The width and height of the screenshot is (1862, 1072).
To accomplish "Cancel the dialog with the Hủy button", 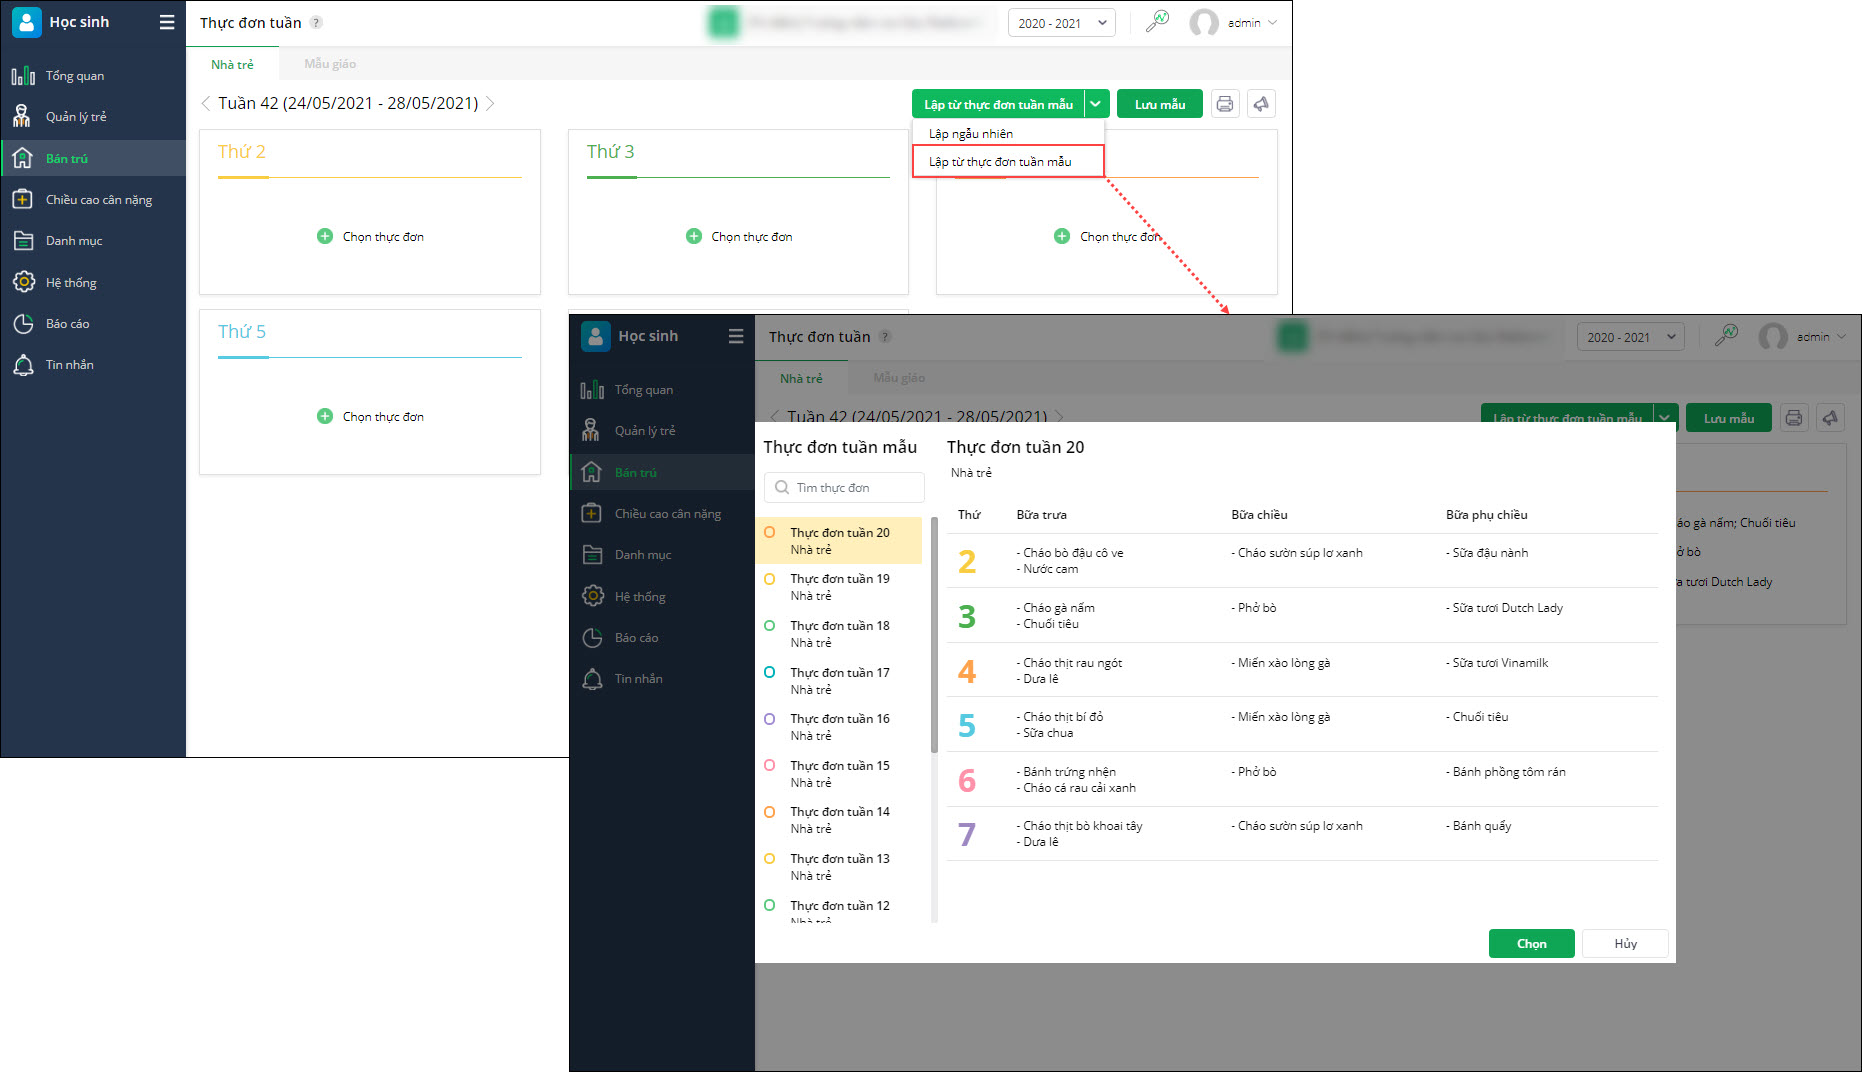I will pyautogui.click(x=1625, y=944).
